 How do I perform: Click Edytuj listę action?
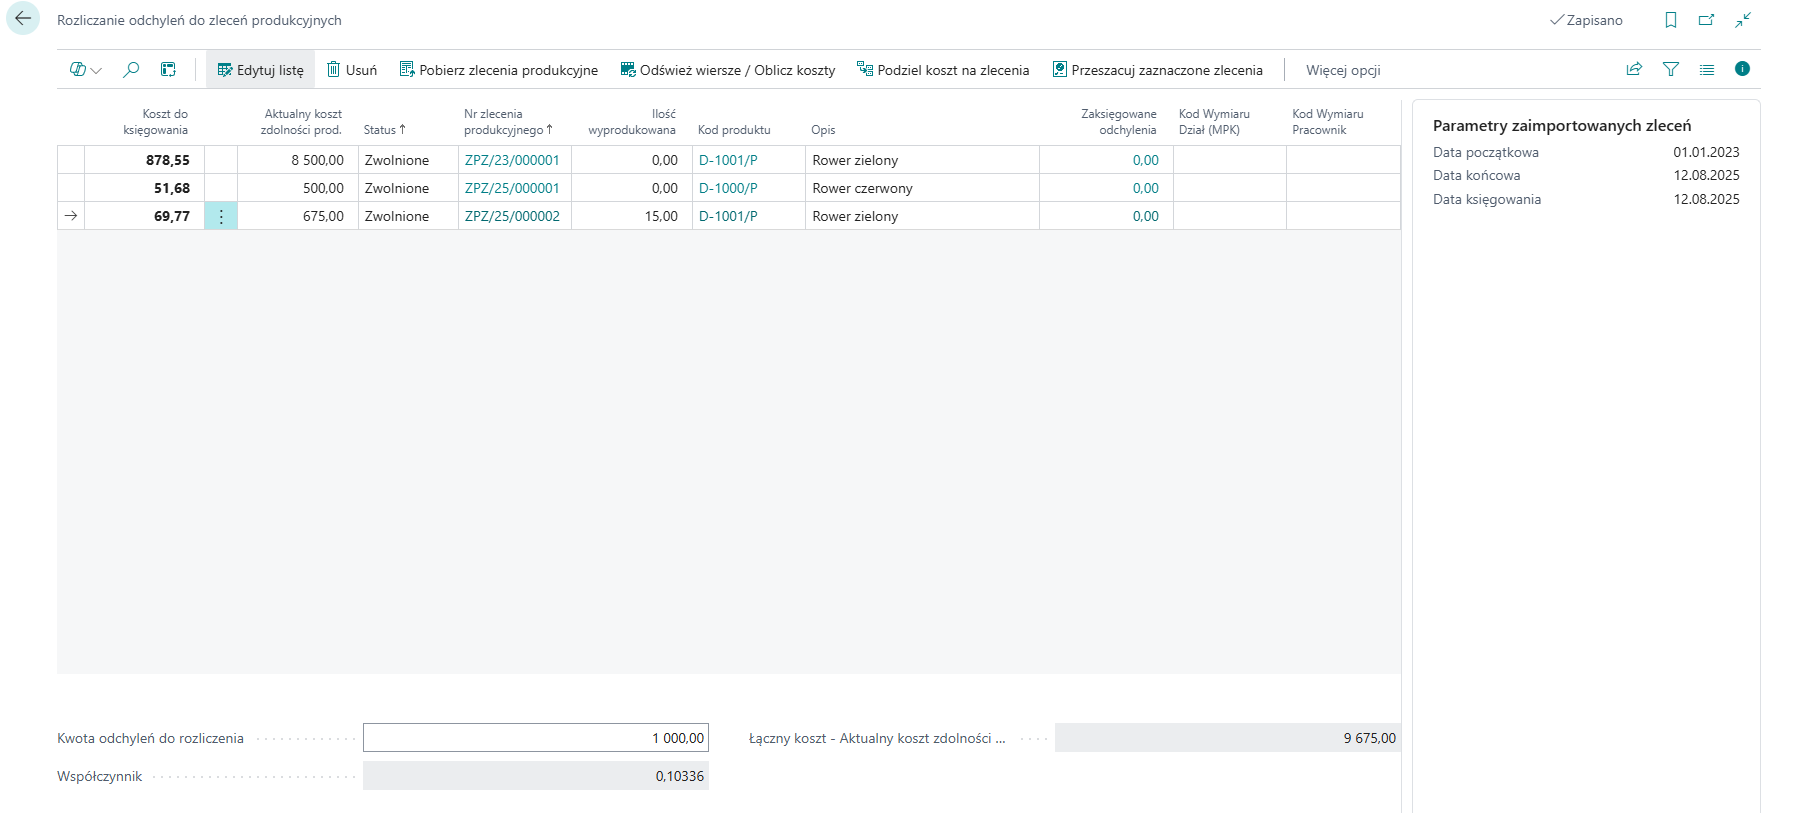tap(260, 70)
